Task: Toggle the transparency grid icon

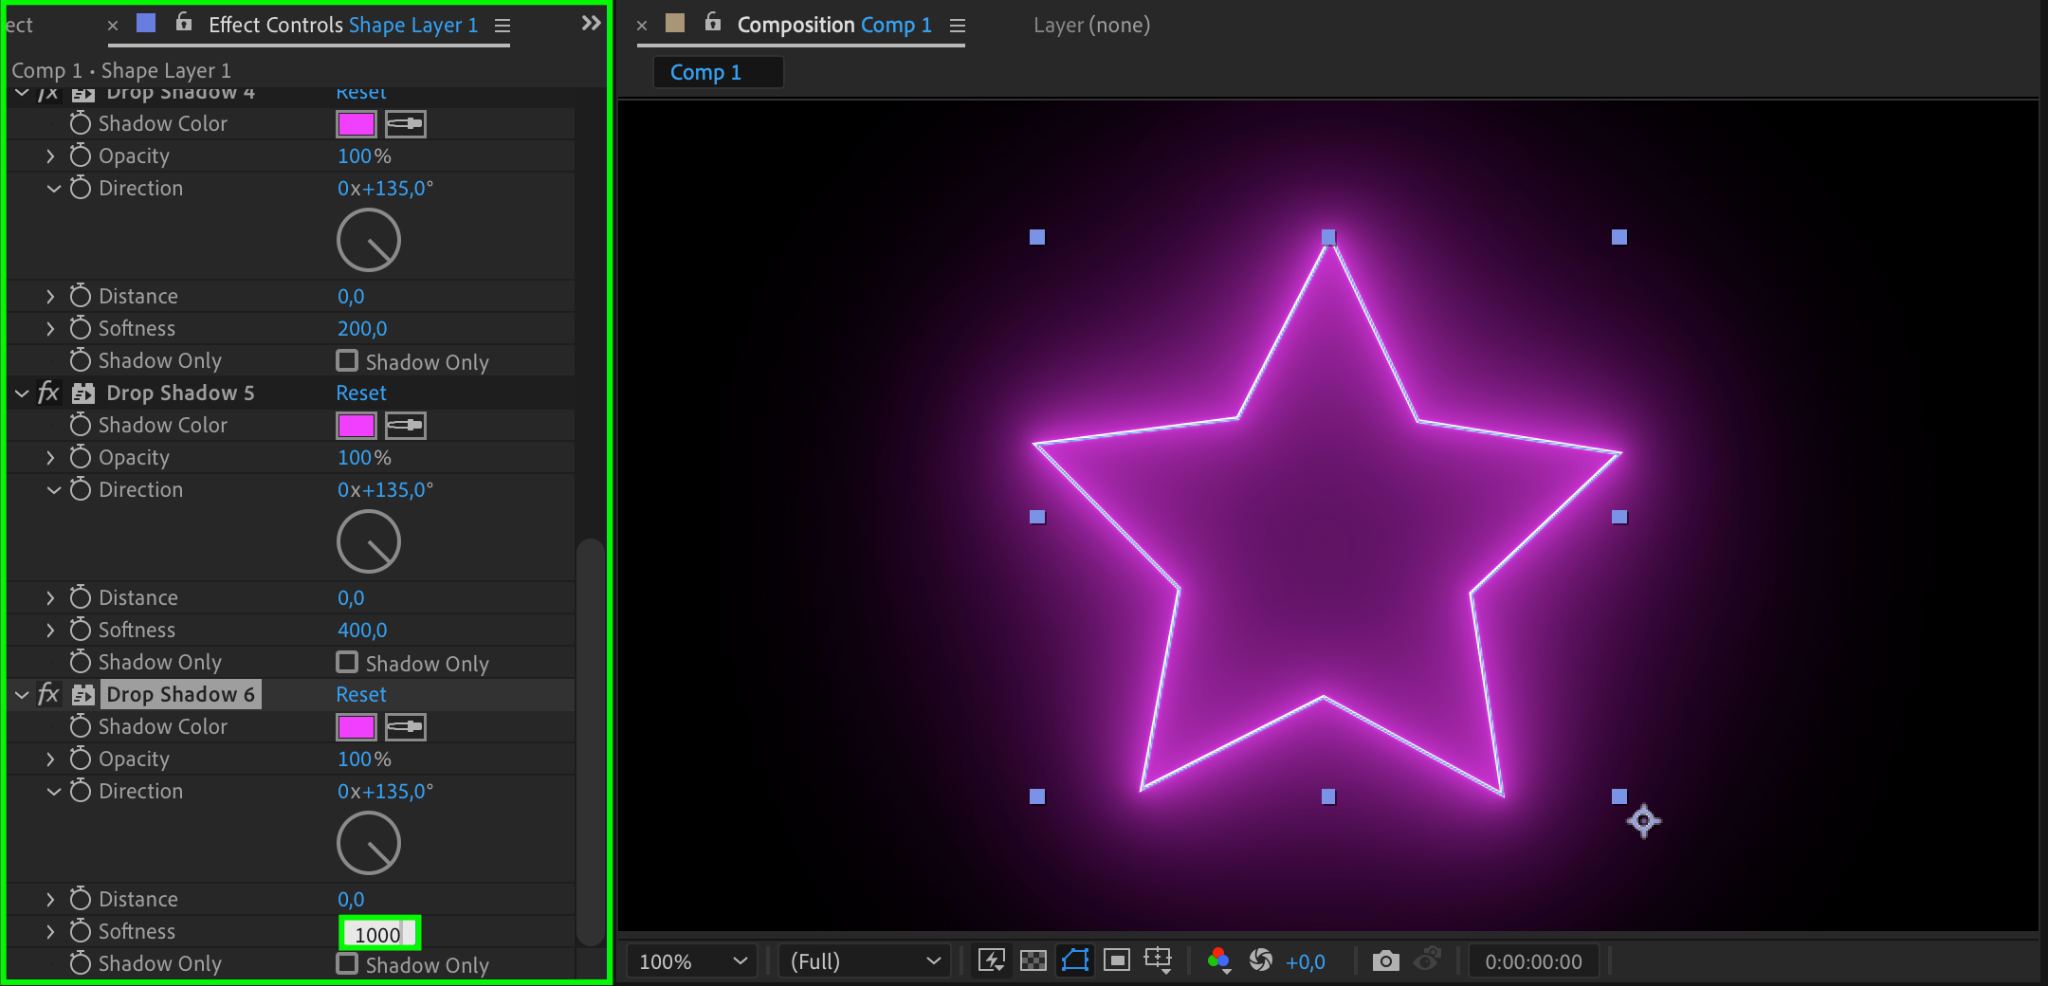Action: coord(1033,961)
